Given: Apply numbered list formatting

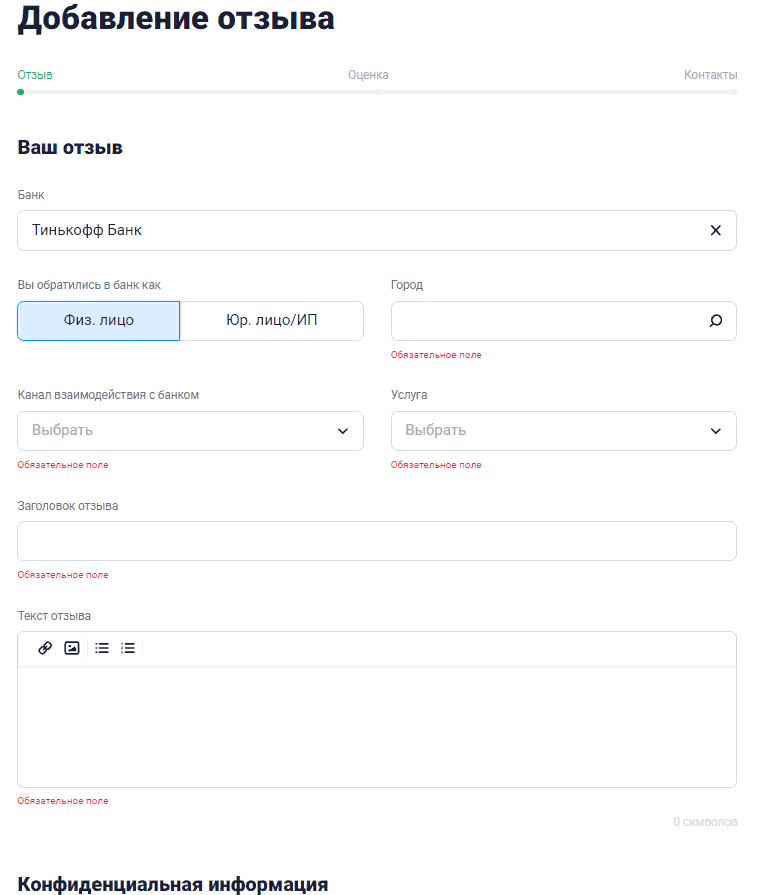Looking at the screenshot, I should click(128, 648).
